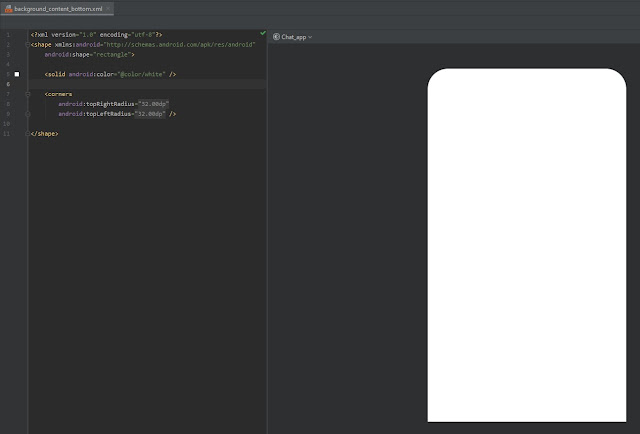This screenshot has height=434, width=640.
Task: Click the white rounded shape in the preview
Action: pyautogui.click(x=528, y=245)
